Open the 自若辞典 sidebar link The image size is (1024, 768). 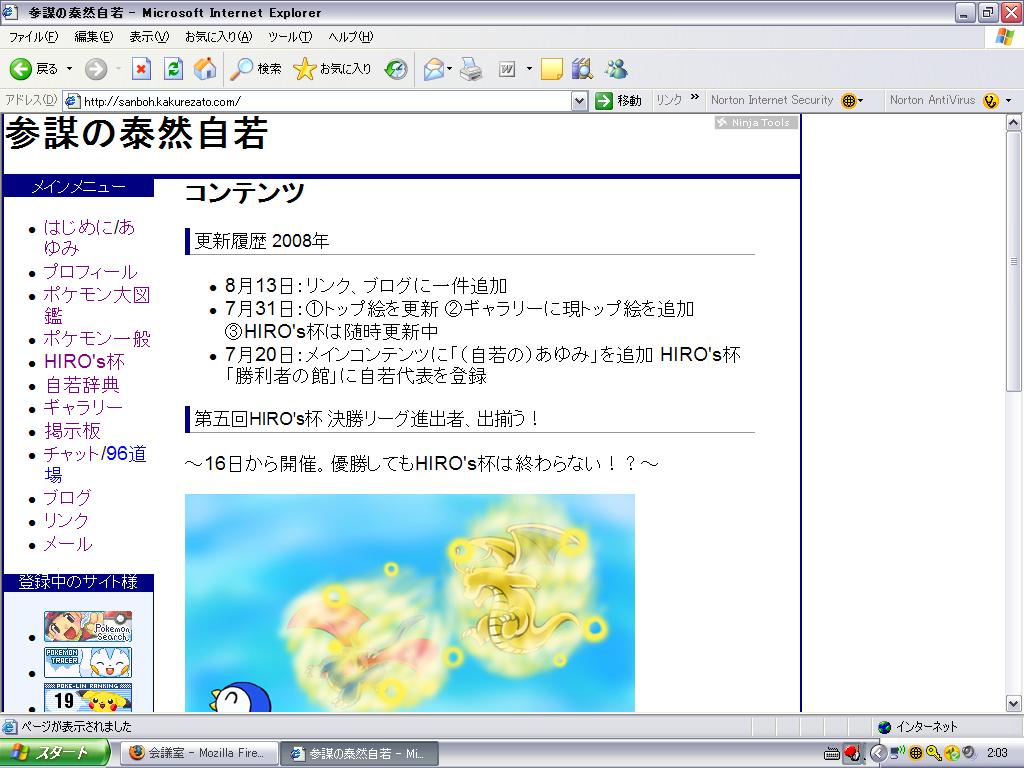(x=82, y=385)
